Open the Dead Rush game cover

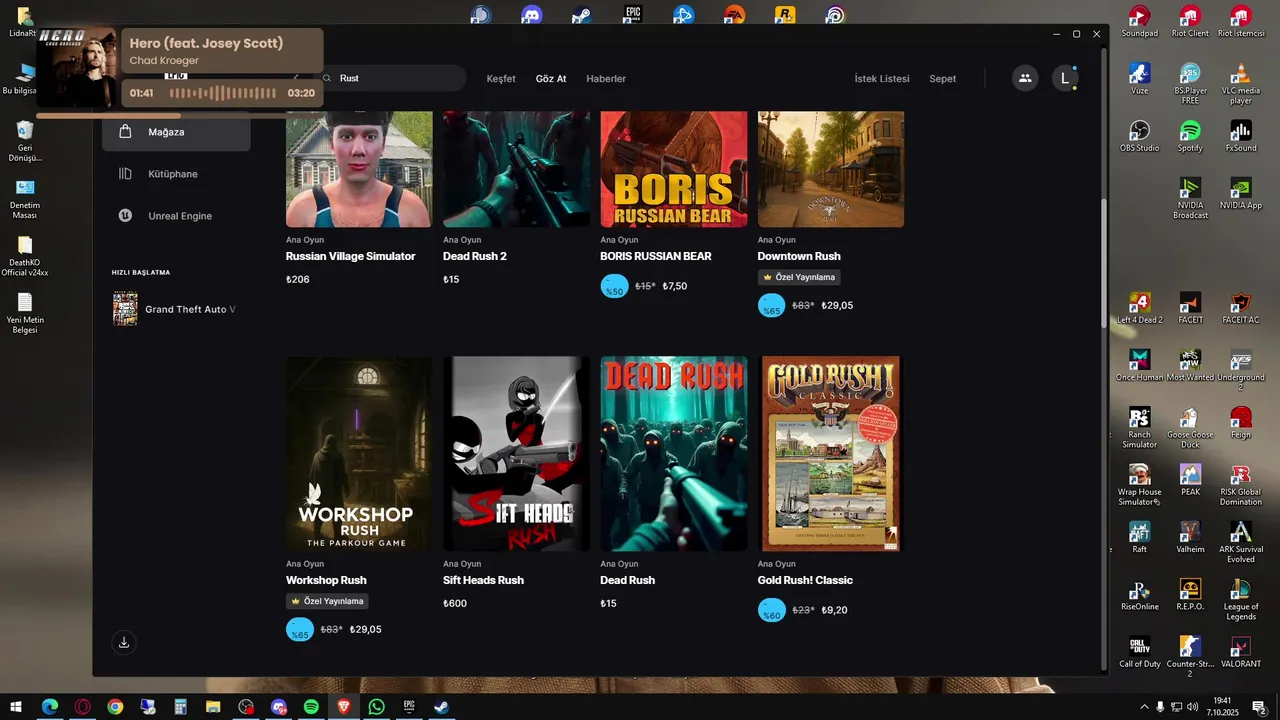(x=674, y=454)
